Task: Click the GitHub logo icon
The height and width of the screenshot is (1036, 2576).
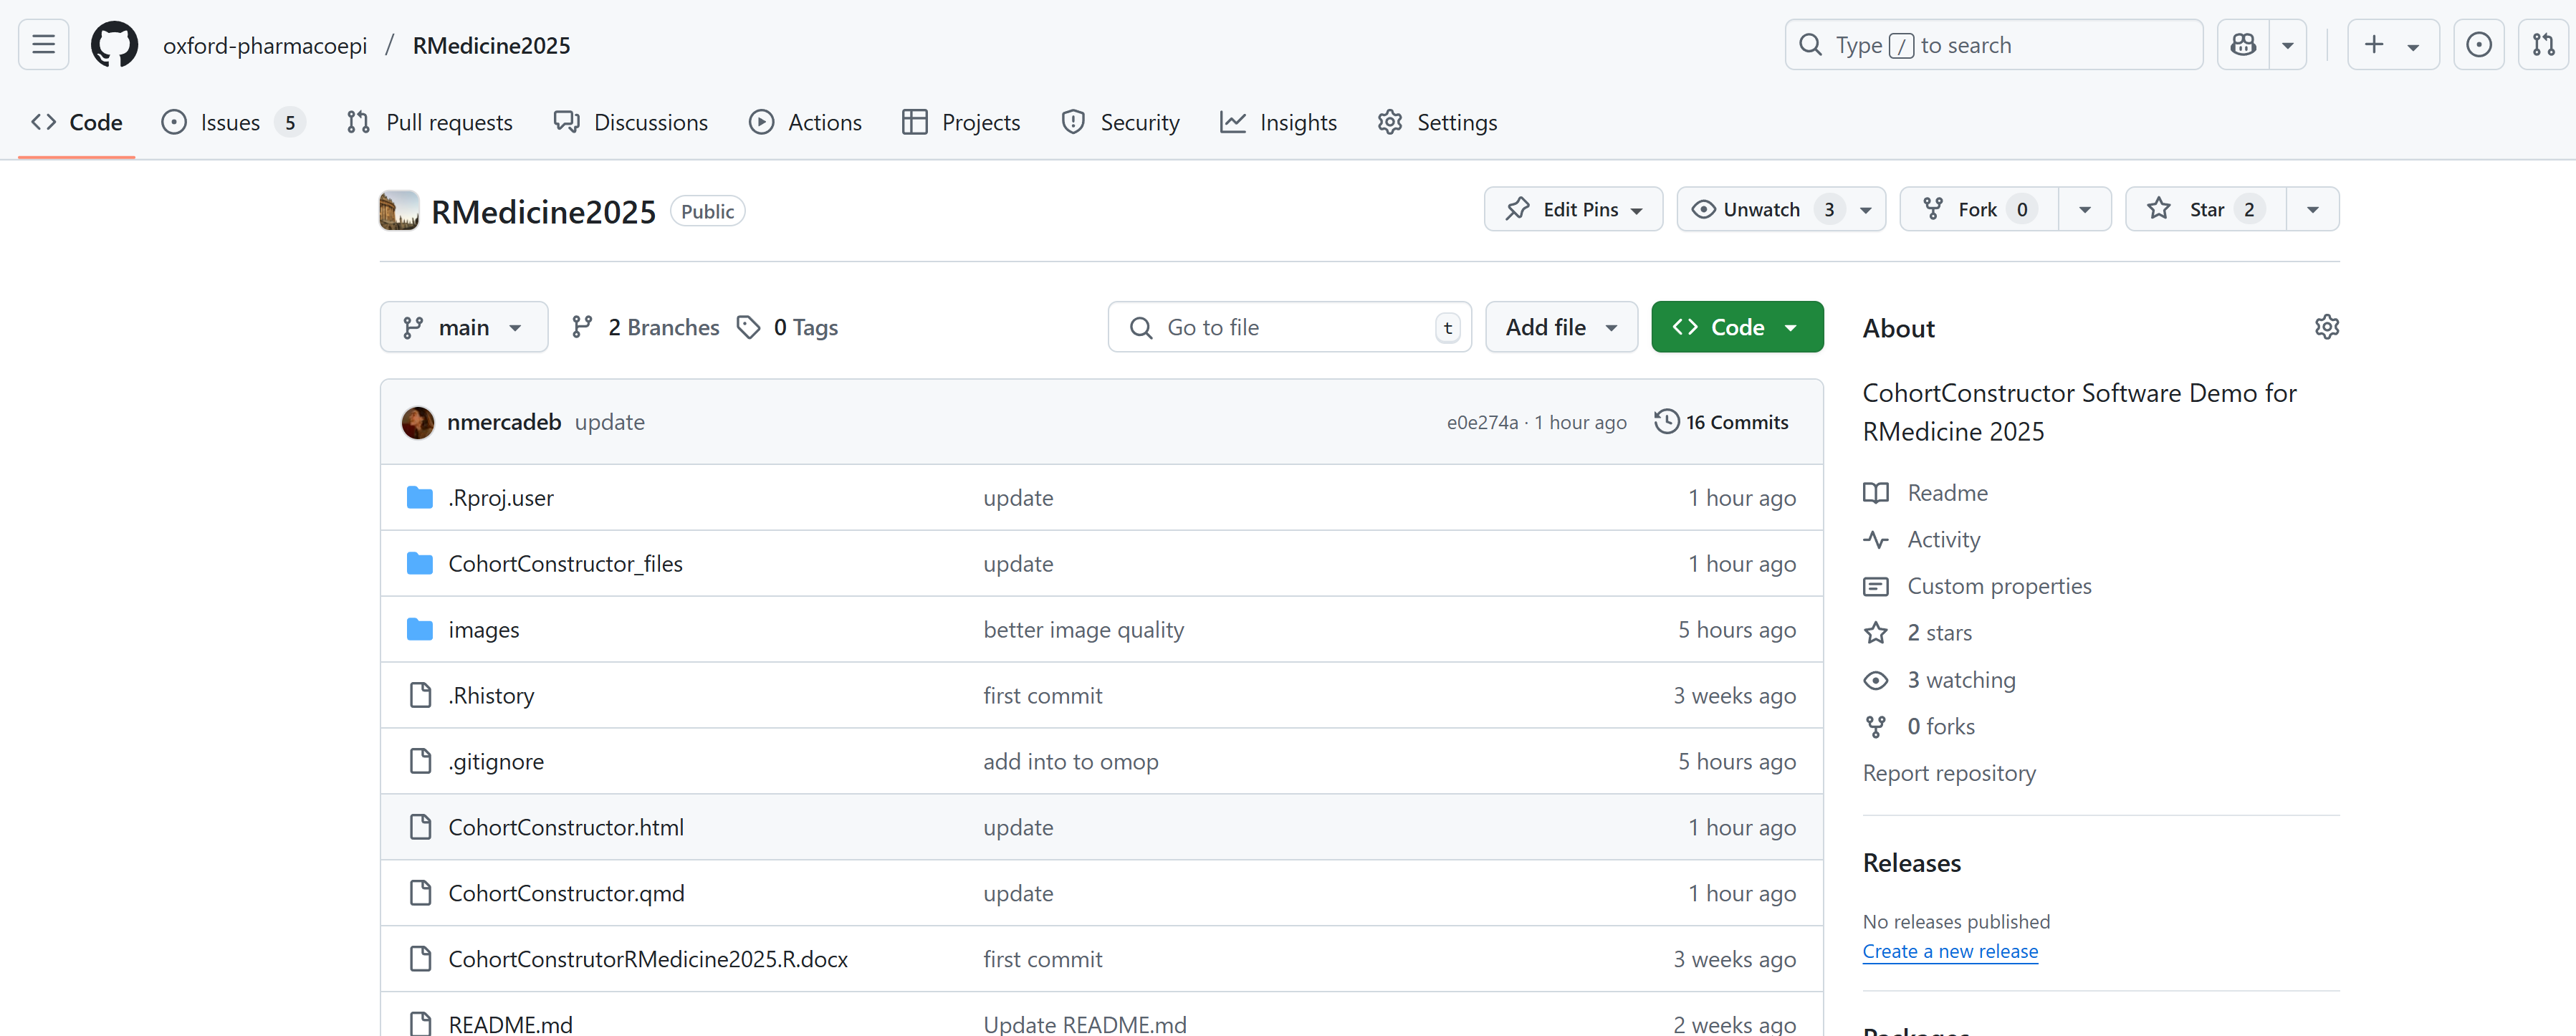Action: pyautogui.click(x=115, y=45)
